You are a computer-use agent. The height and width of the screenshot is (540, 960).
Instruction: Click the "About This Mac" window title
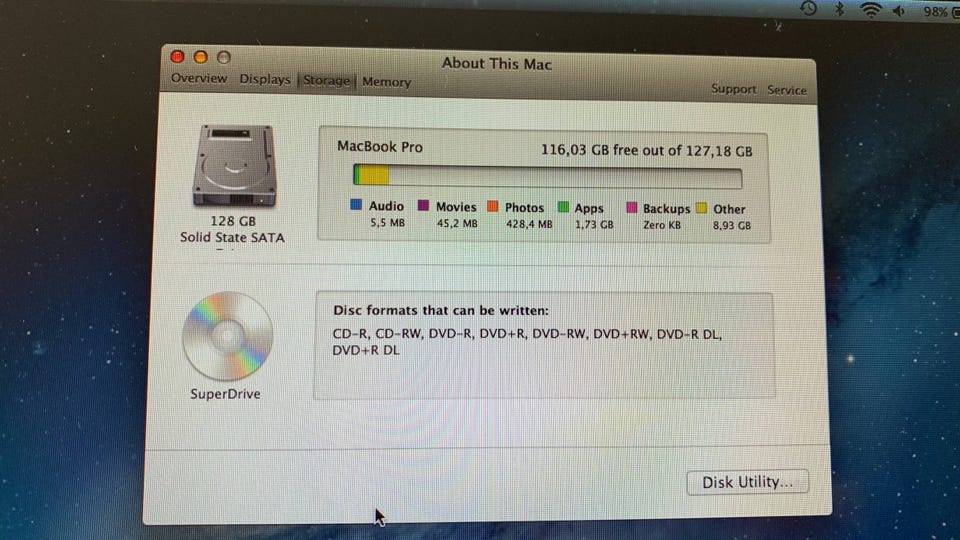point(497,64)
